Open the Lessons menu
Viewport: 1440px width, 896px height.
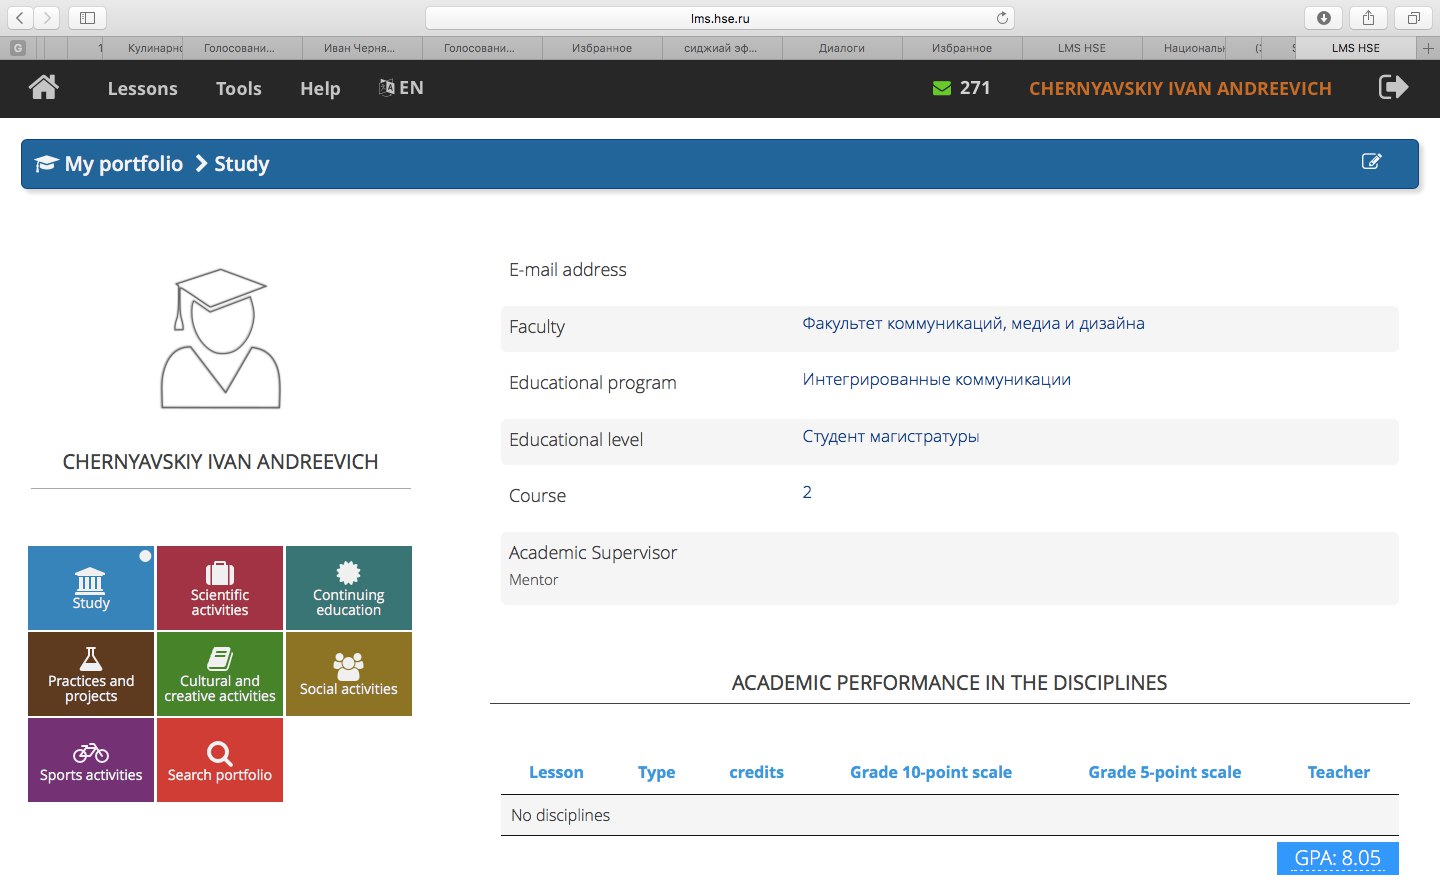click(x=142, y=89)
